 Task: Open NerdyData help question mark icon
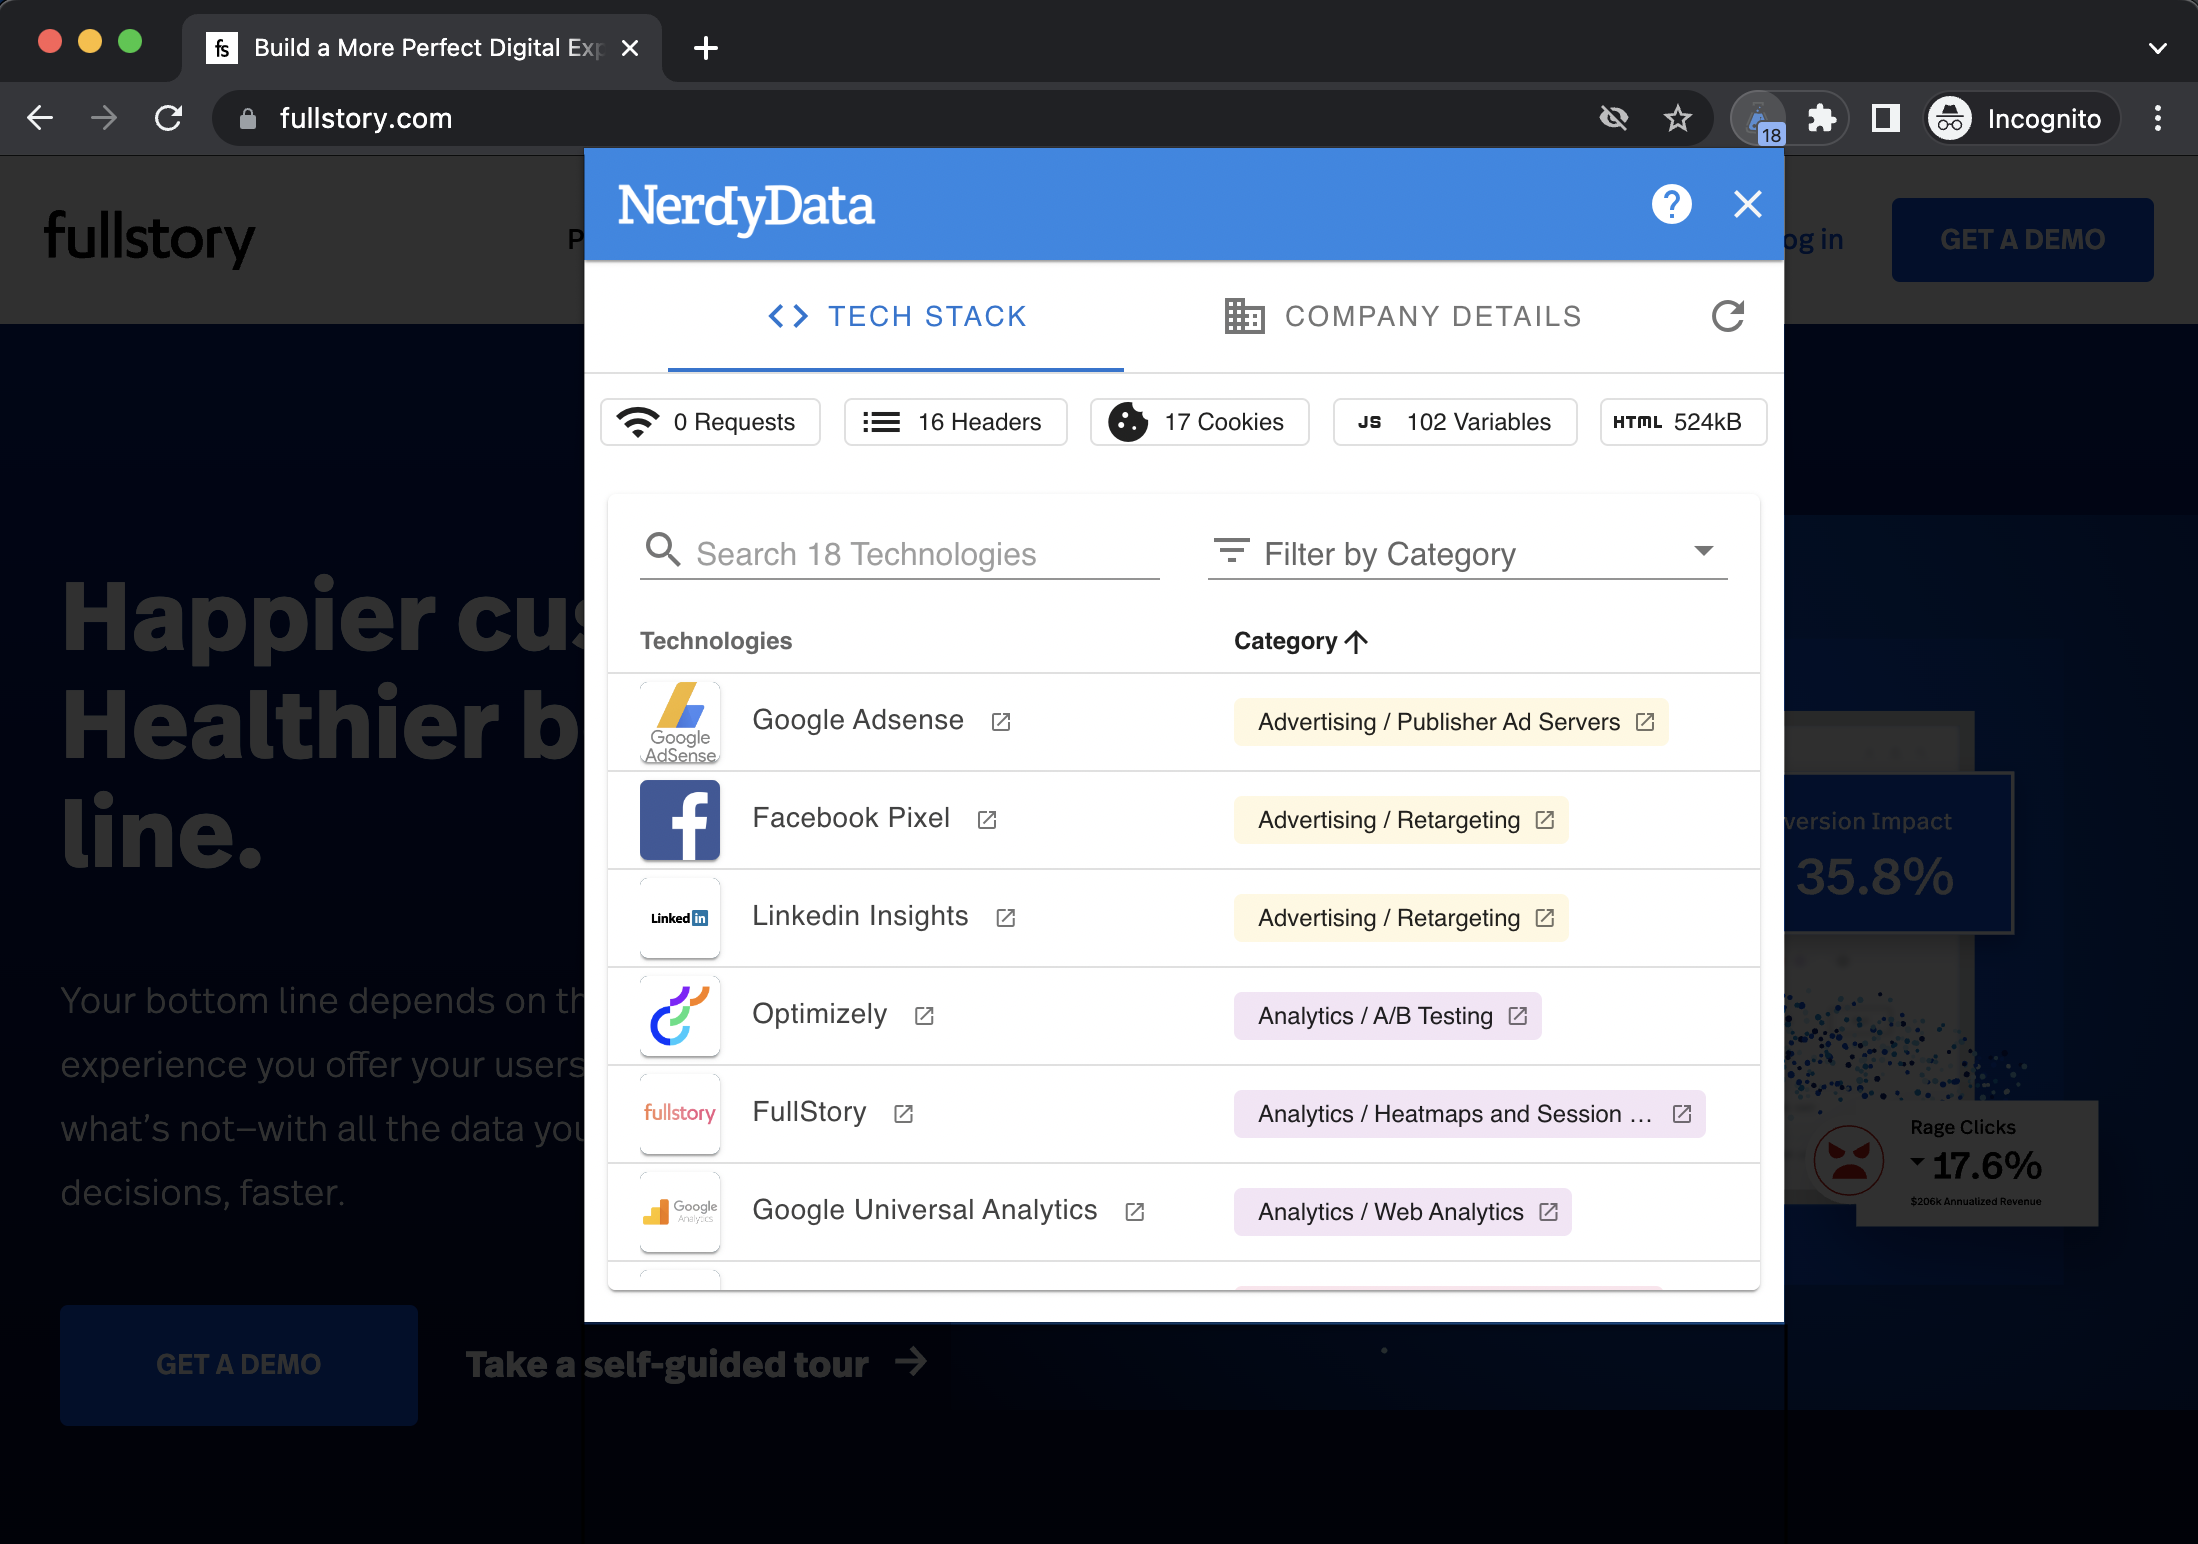point(1671,204)
